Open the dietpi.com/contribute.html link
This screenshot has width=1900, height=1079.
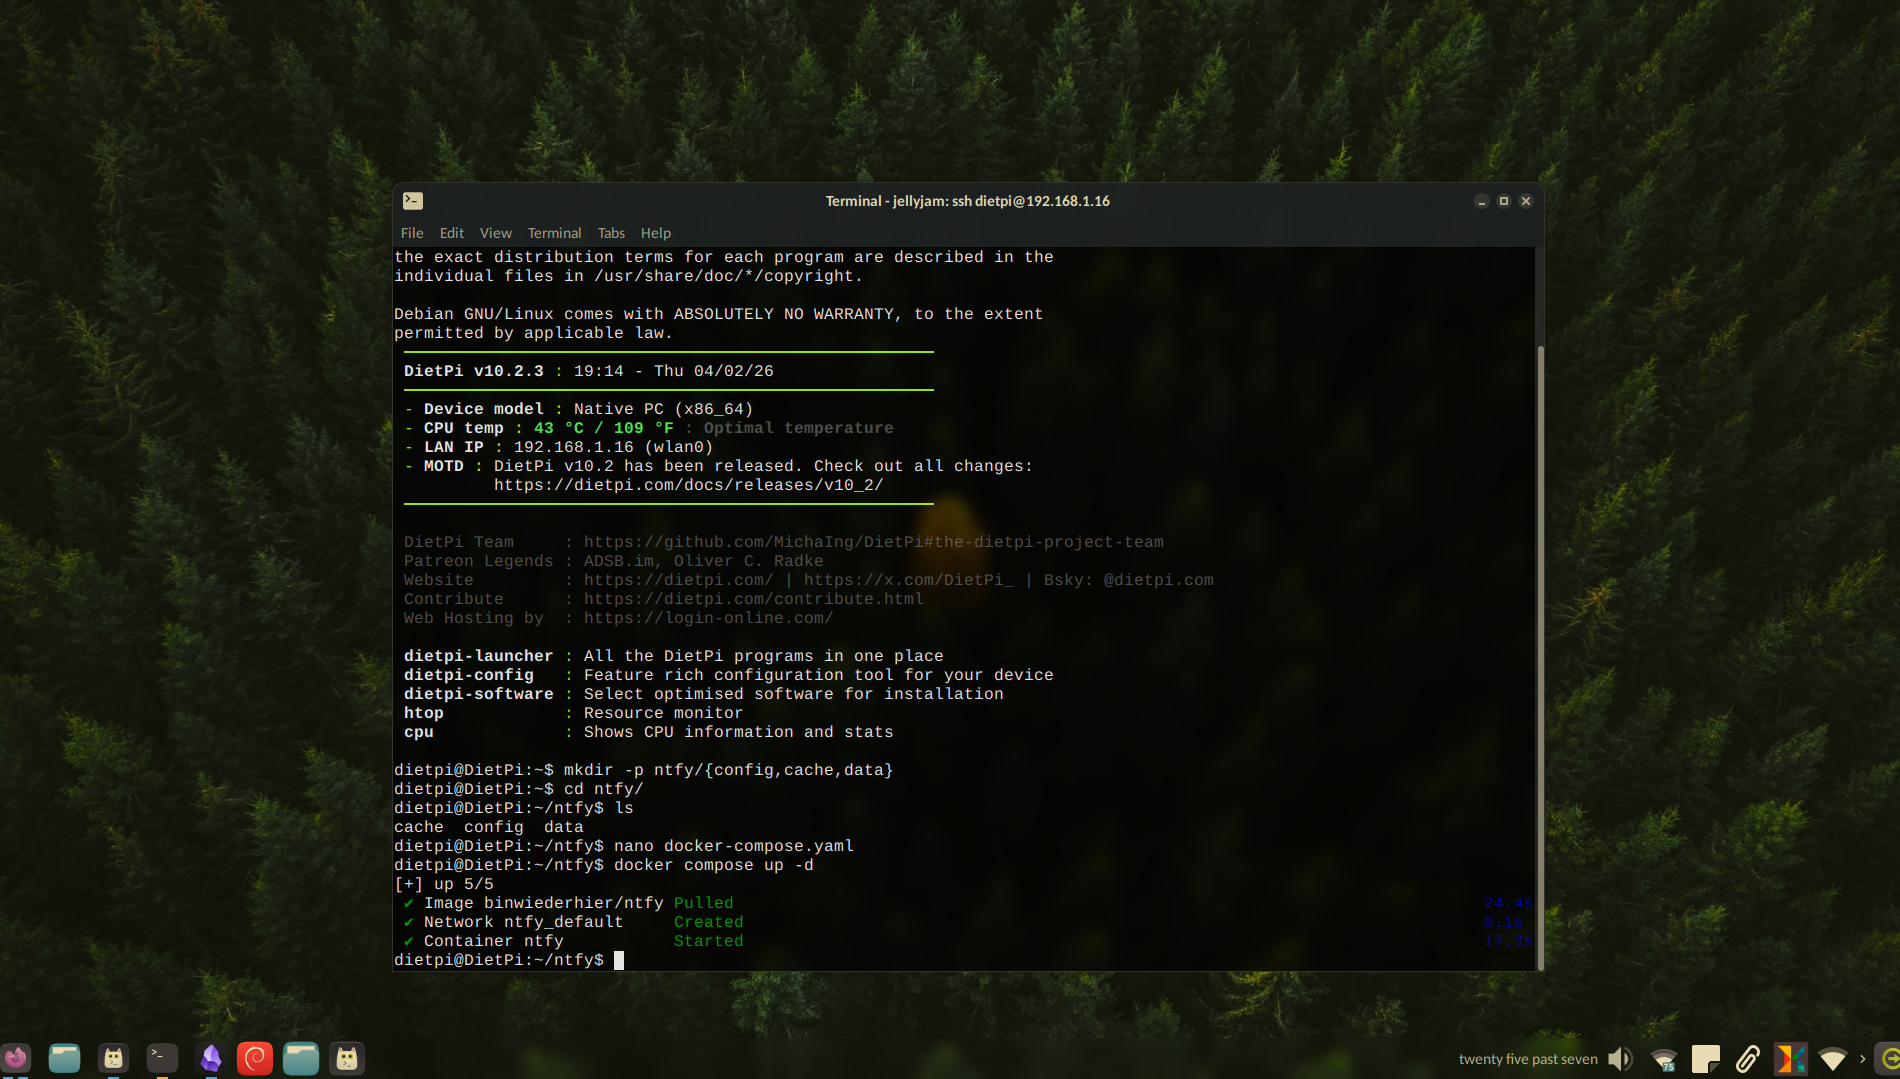[x=754, y=599]
